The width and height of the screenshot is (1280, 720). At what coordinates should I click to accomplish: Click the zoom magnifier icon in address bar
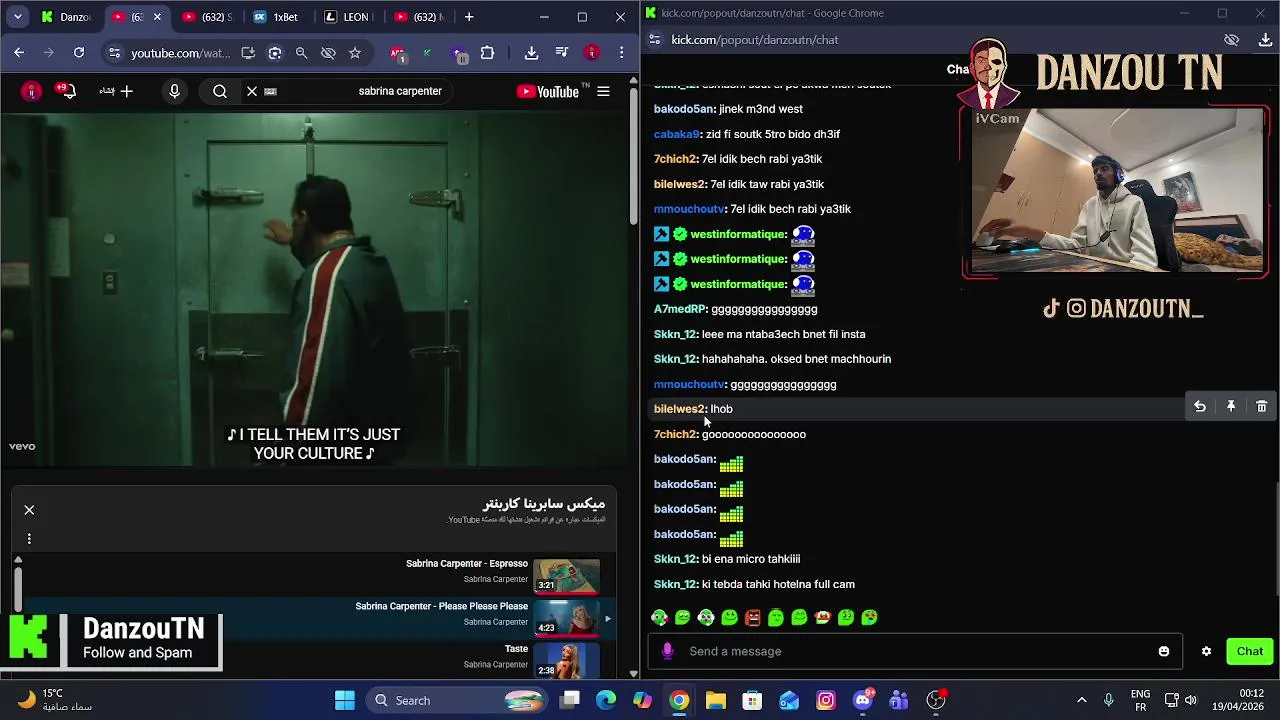tap(301, 53)
